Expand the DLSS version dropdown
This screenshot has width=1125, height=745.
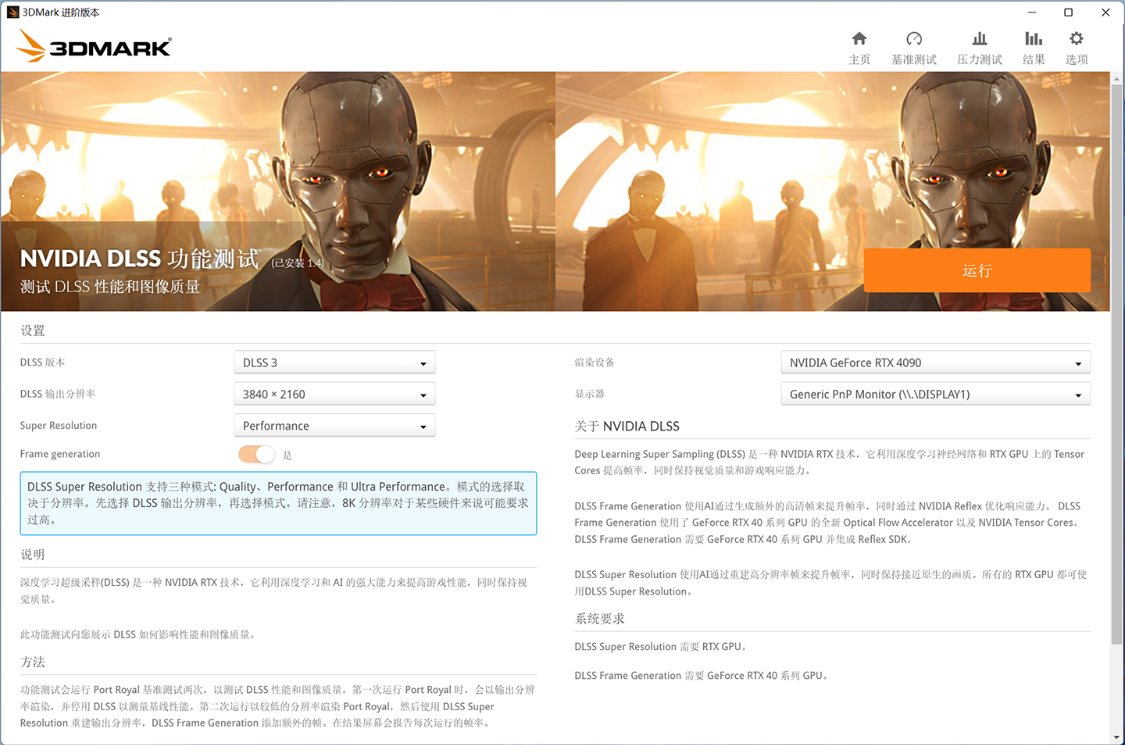pos(334,363)
